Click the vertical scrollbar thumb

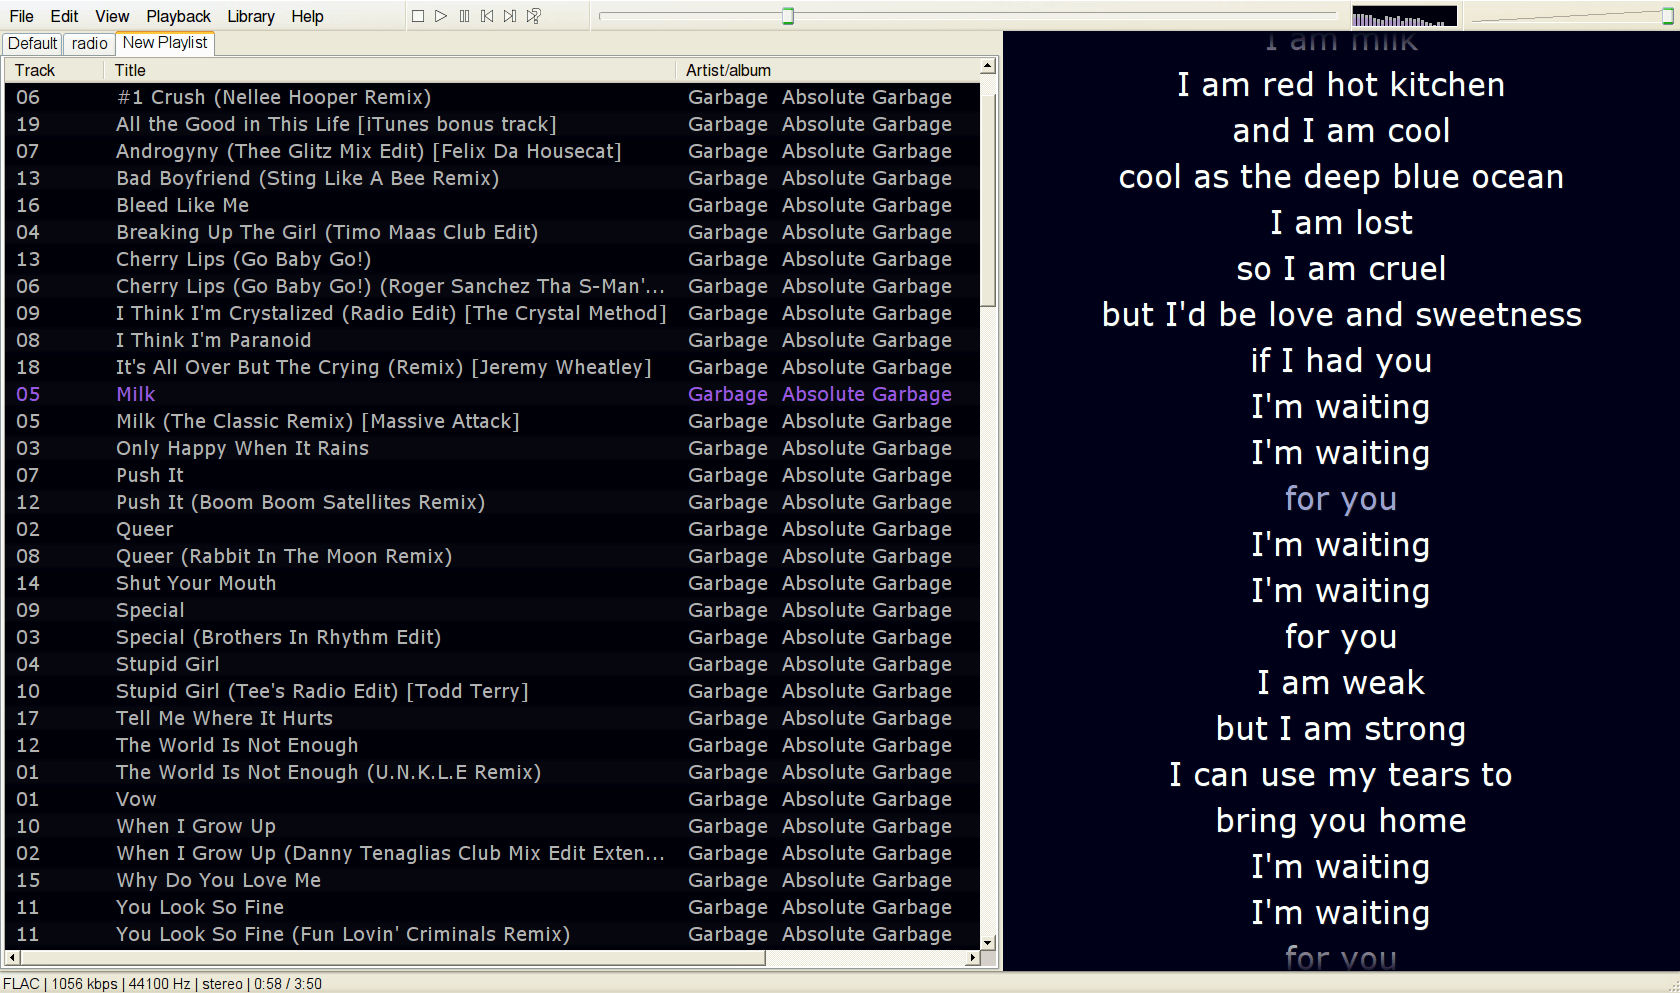(988, 200)
